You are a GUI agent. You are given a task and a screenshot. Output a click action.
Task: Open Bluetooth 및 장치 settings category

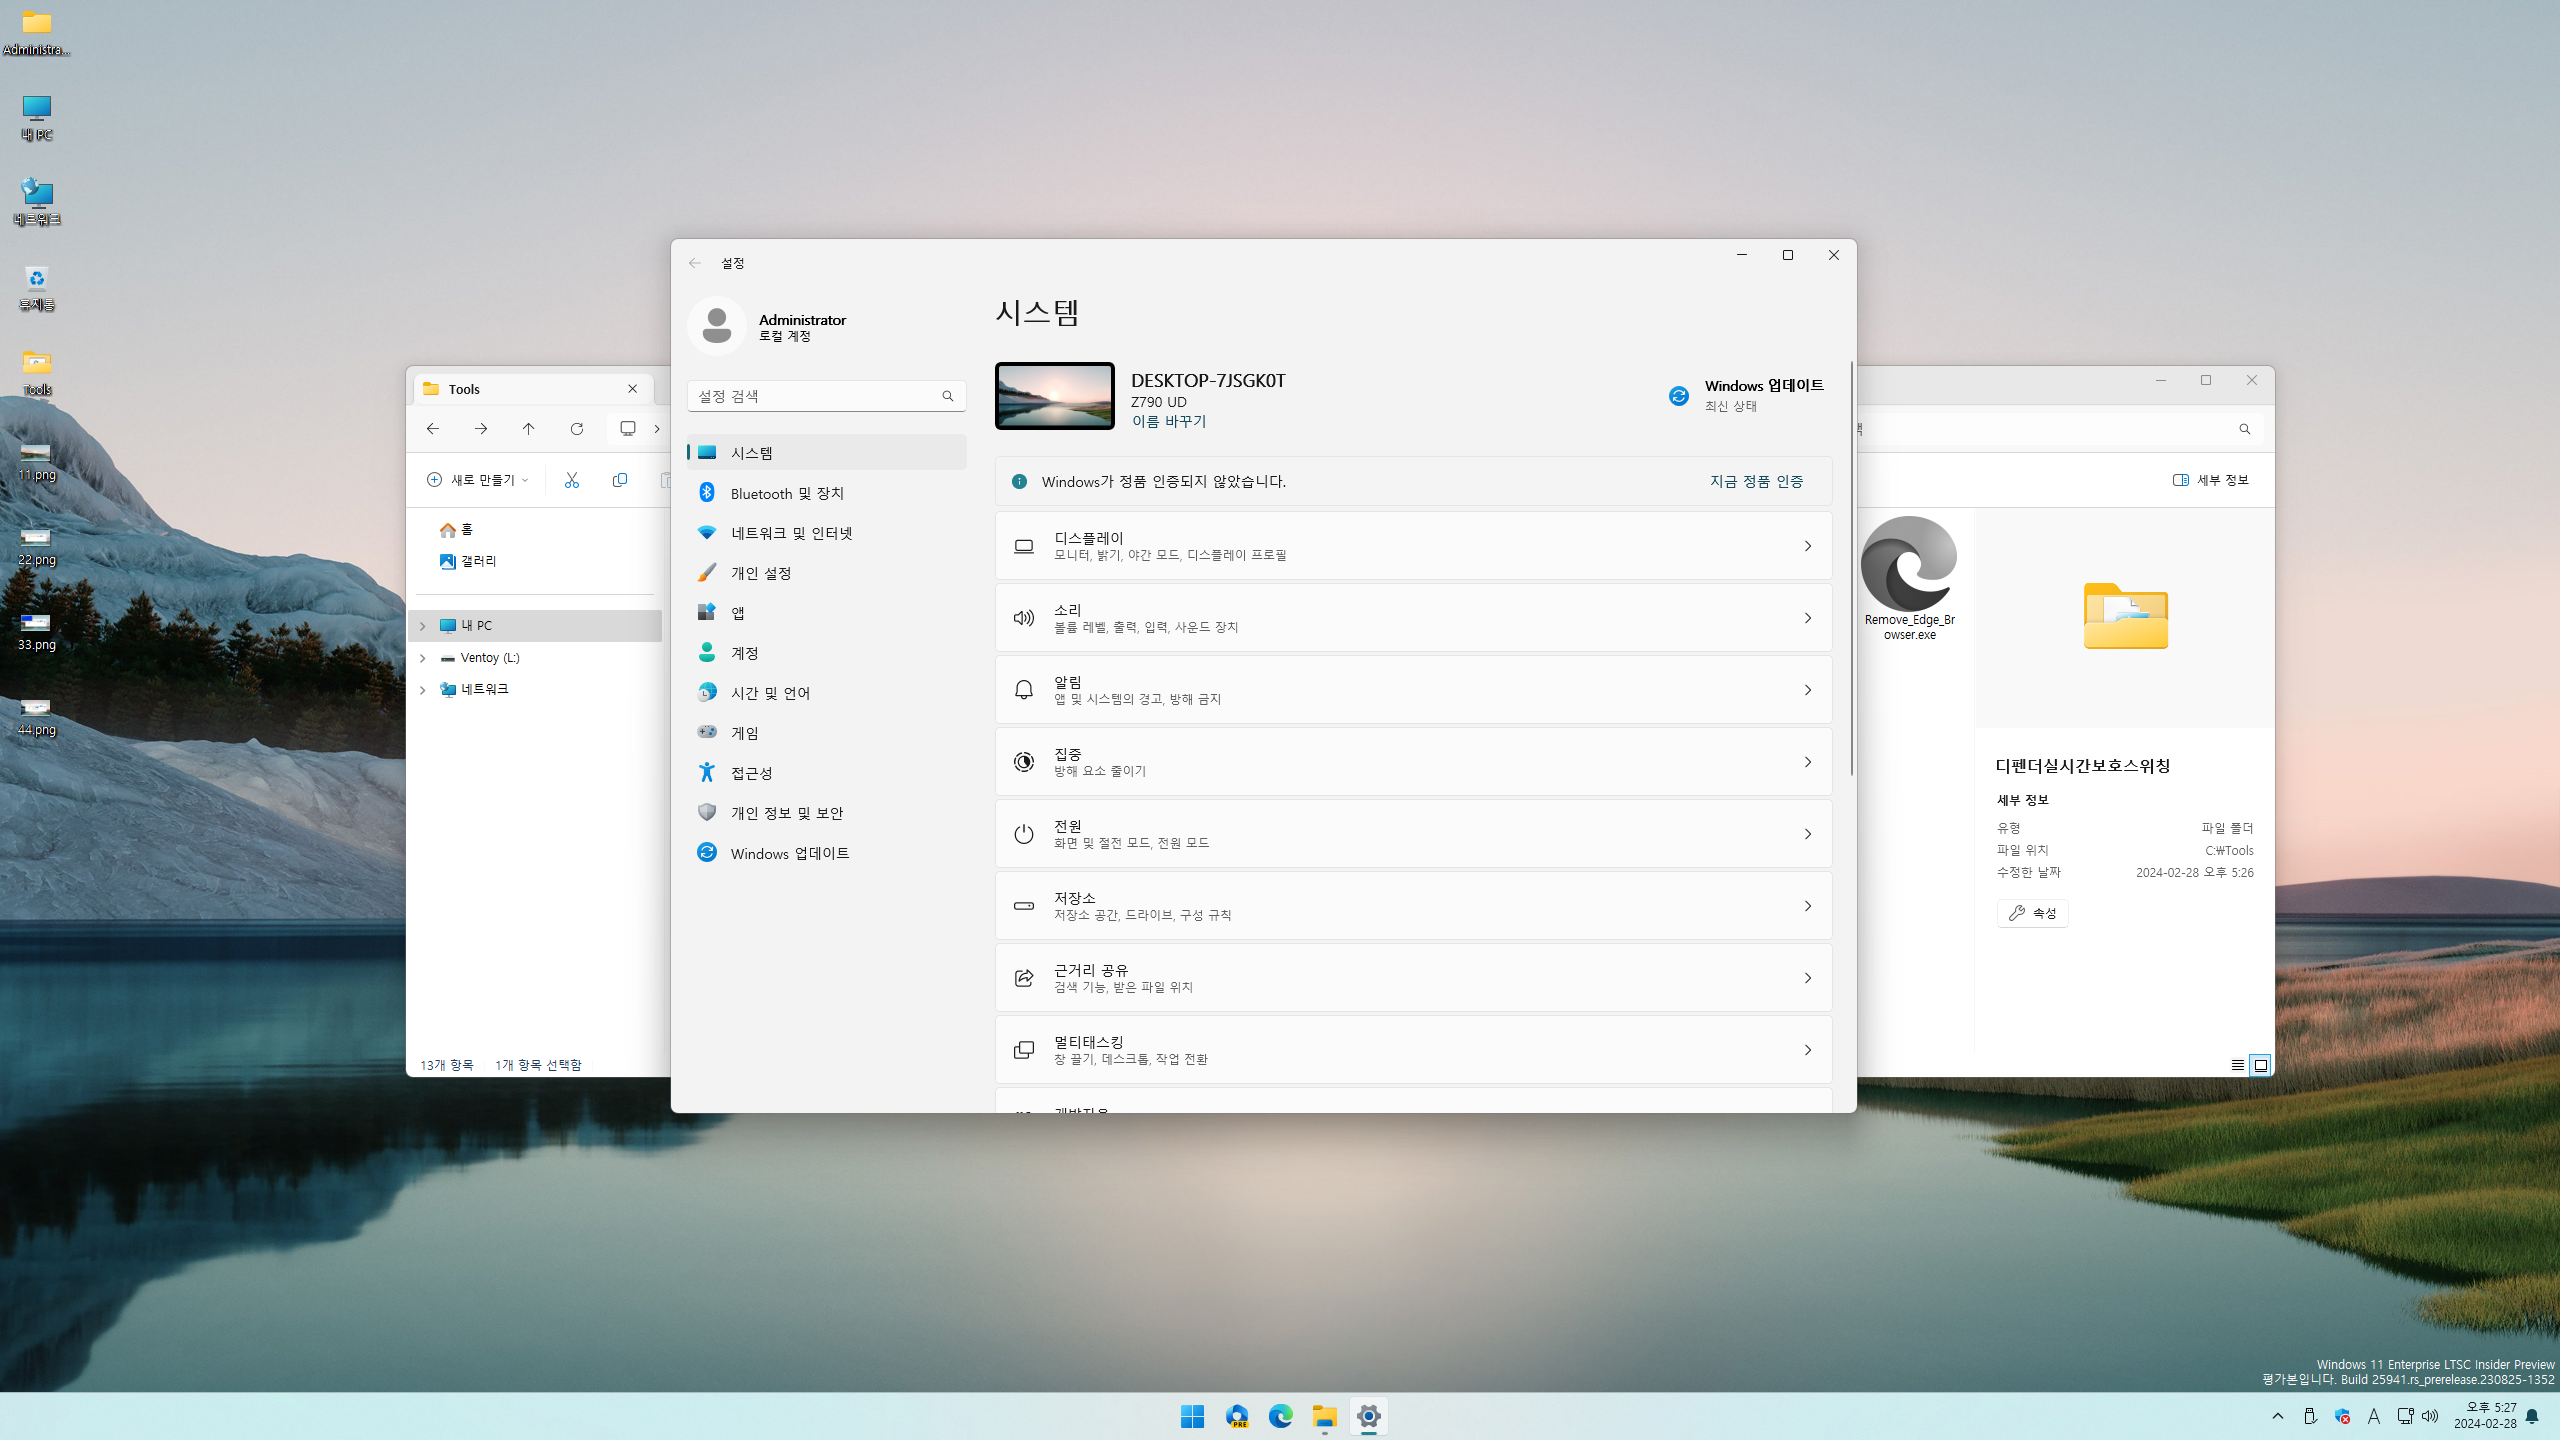tap(826, 493)
